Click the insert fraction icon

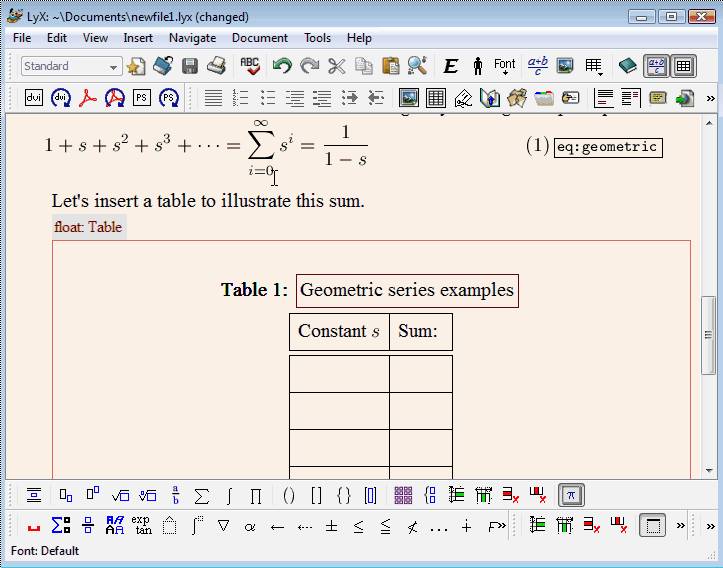(176, 495)
